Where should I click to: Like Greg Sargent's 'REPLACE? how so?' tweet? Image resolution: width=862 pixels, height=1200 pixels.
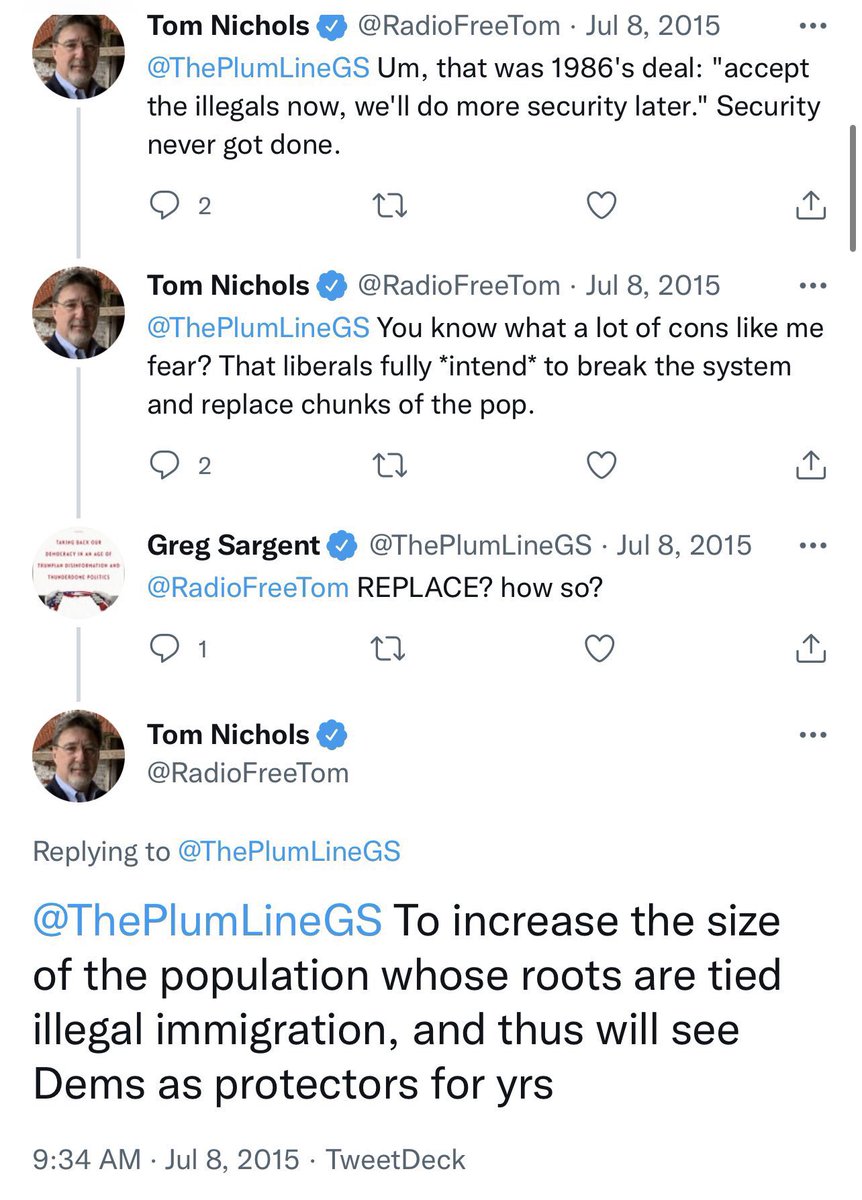tap(600, 650)
